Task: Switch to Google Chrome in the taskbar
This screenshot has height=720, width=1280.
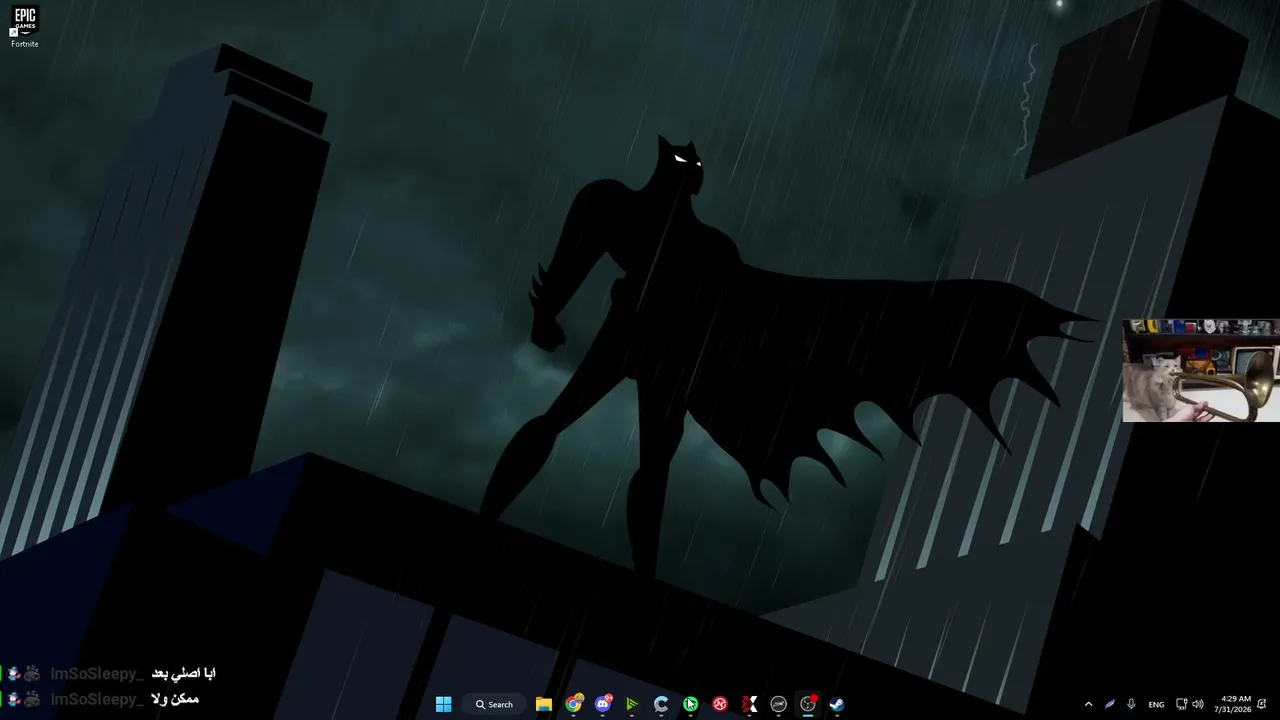Action: pyautogui.click(x=574, y=704)
